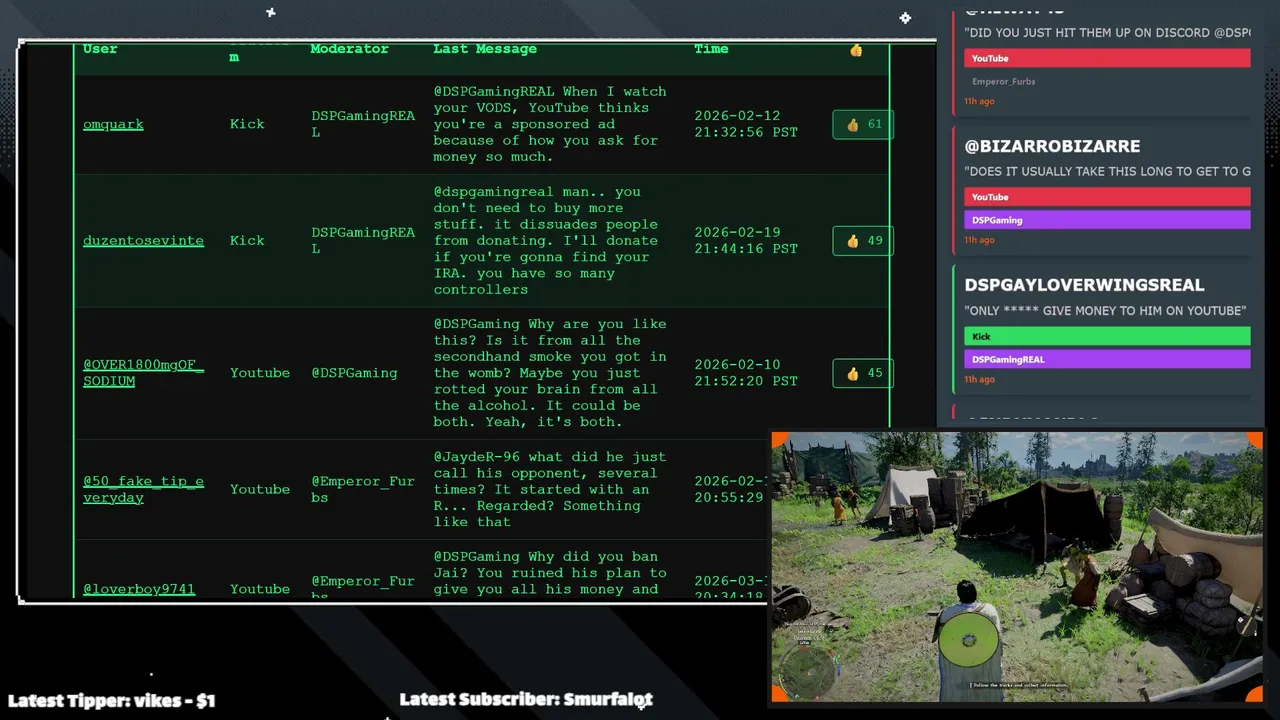1280x720 pixels.
Task: Open the @50_fake_tip_everyday user link
Action: [143, 489]
